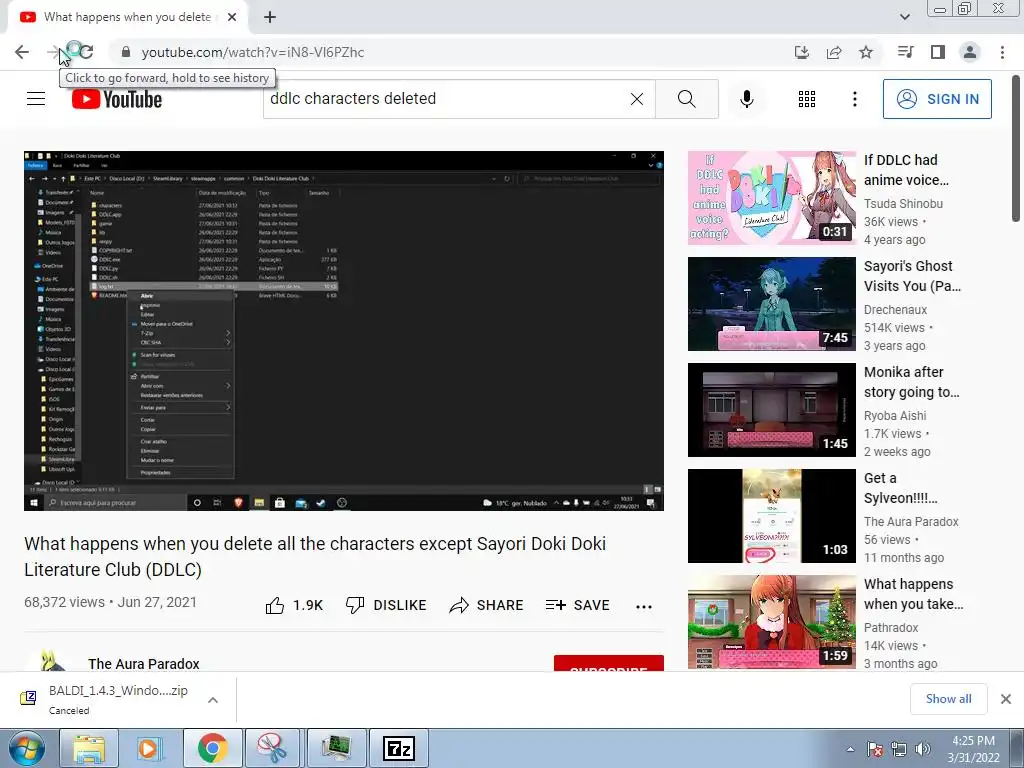
Task: Go back to the previous page
Action: [x=22, y=52]
